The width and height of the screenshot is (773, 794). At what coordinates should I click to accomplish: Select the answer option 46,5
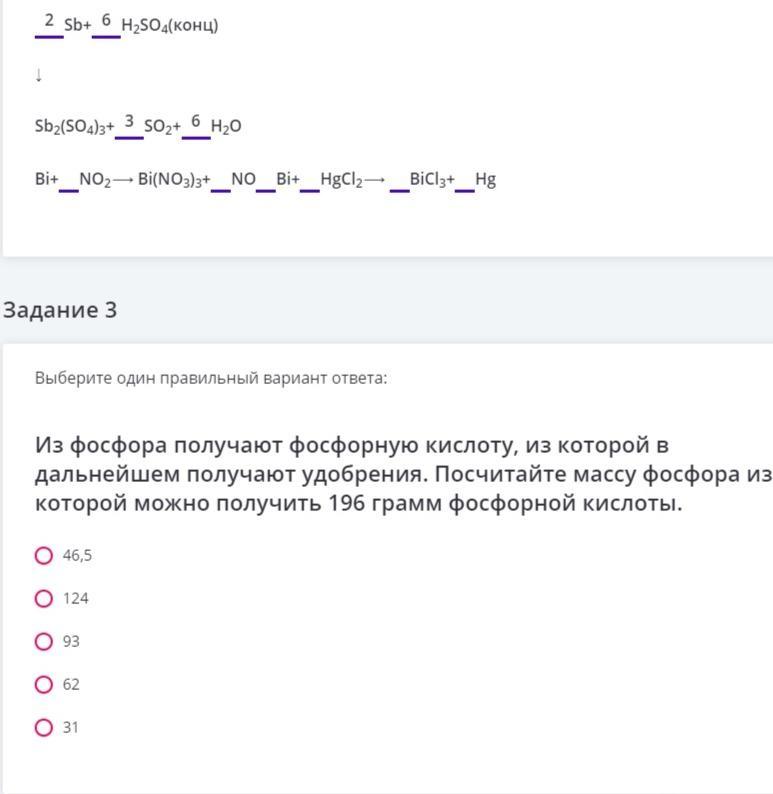[x=44, y=556]
